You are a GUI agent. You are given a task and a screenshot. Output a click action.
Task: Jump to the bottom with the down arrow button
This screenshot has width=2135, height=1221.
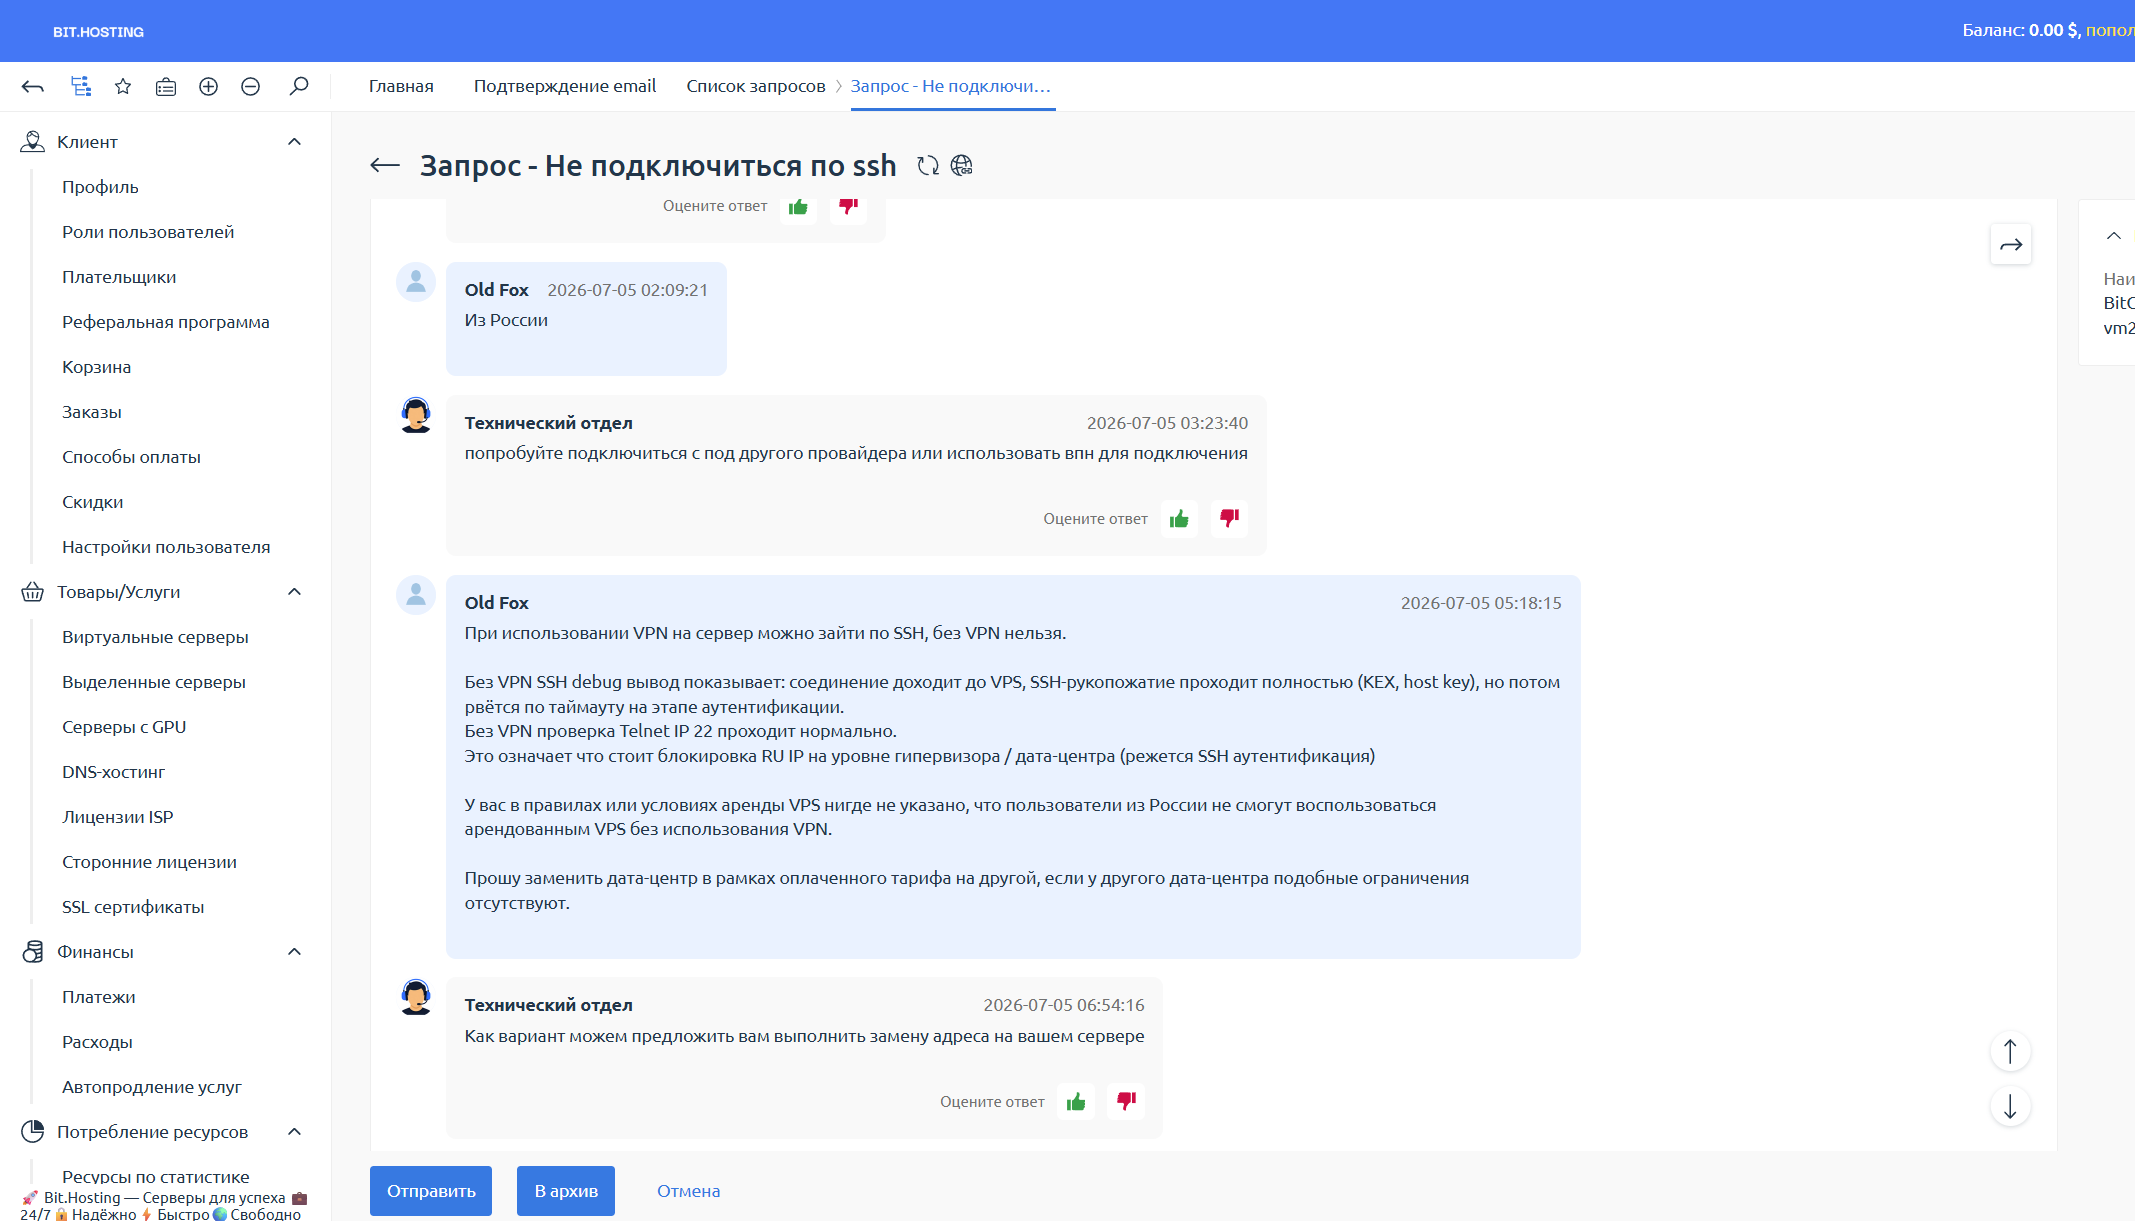(x=2010, y=1107)
